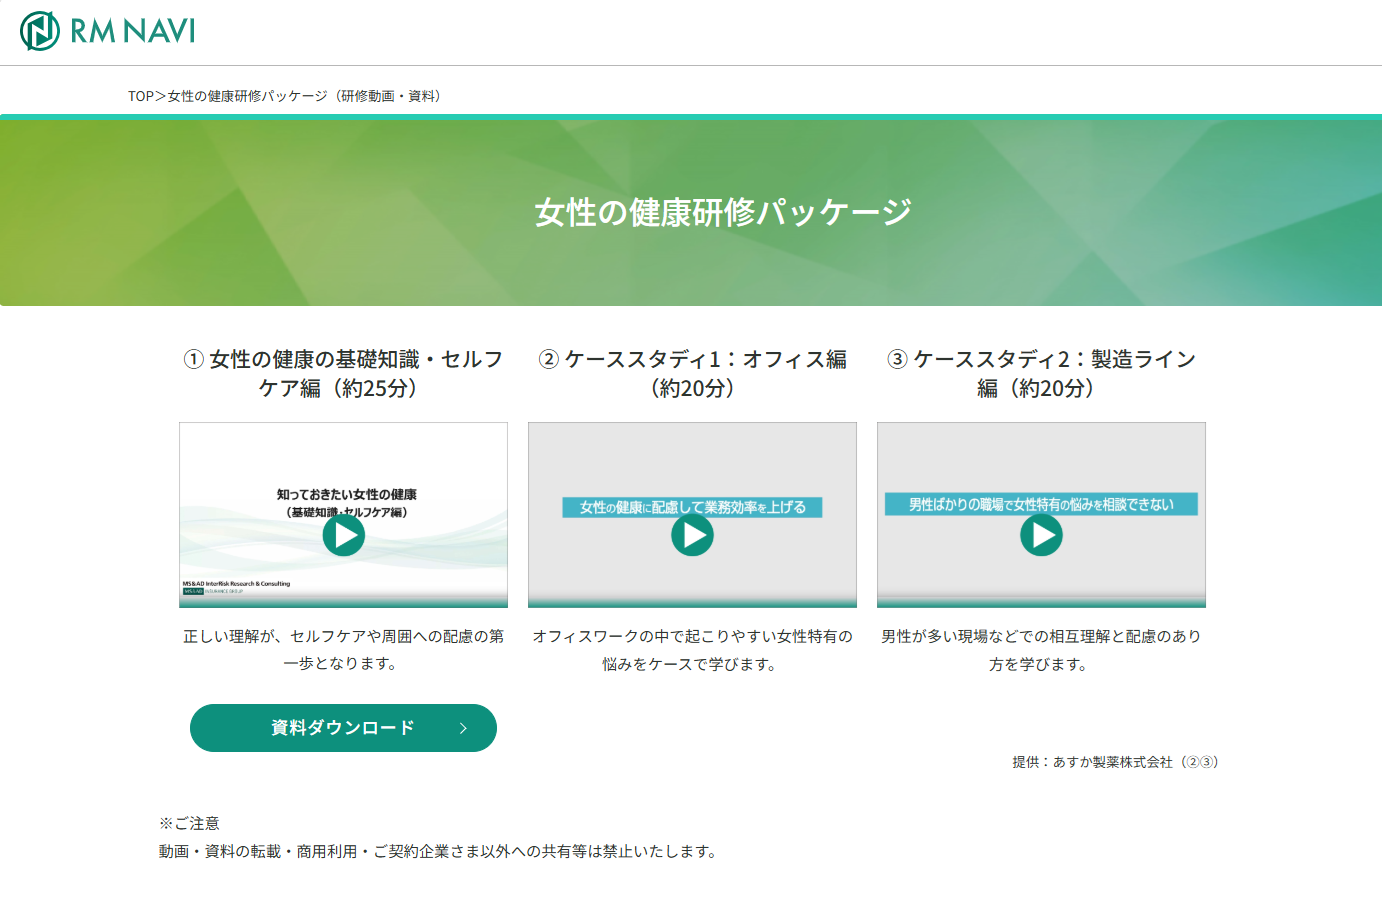This screenshot has height=905, width=1382.
Task: Click the breadcrumb text 女性の健康研修パッケージ（研修動画・資料）
Action: tap(305, 96)
